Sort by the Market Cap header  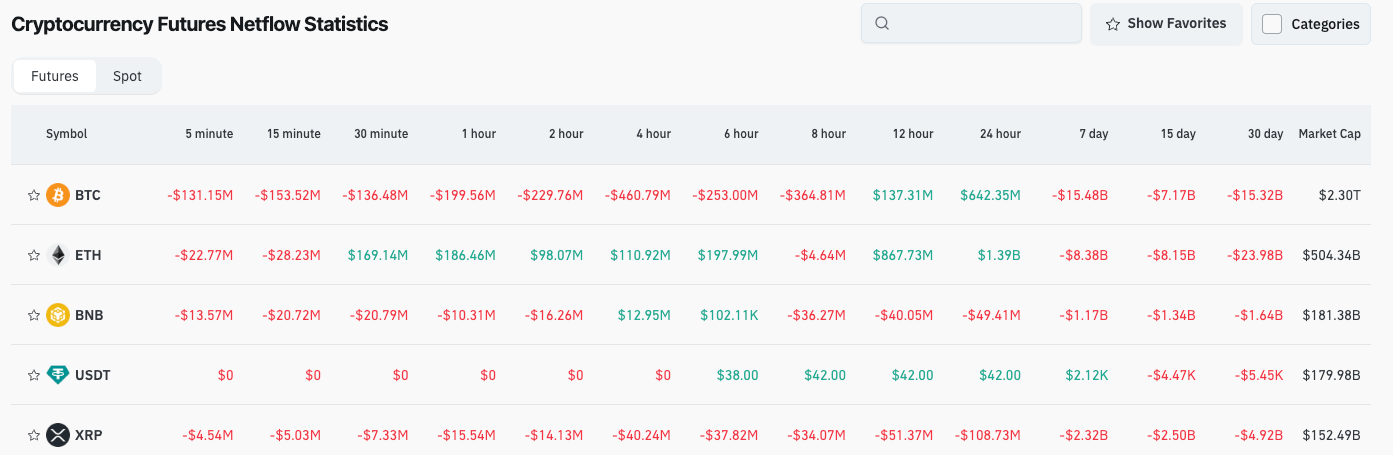pos(1329,134)
